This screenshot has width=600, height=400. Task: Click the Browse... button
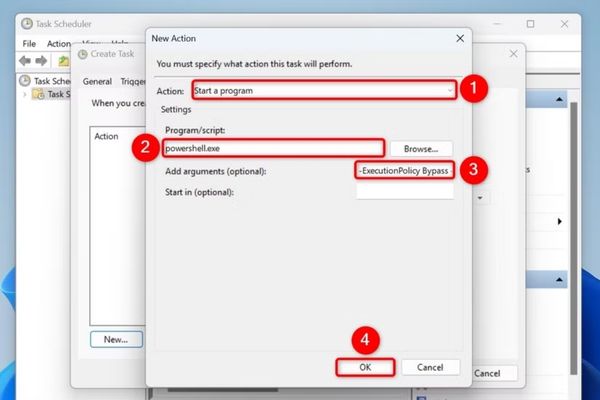pyautogui.click(x=421, y=148)
